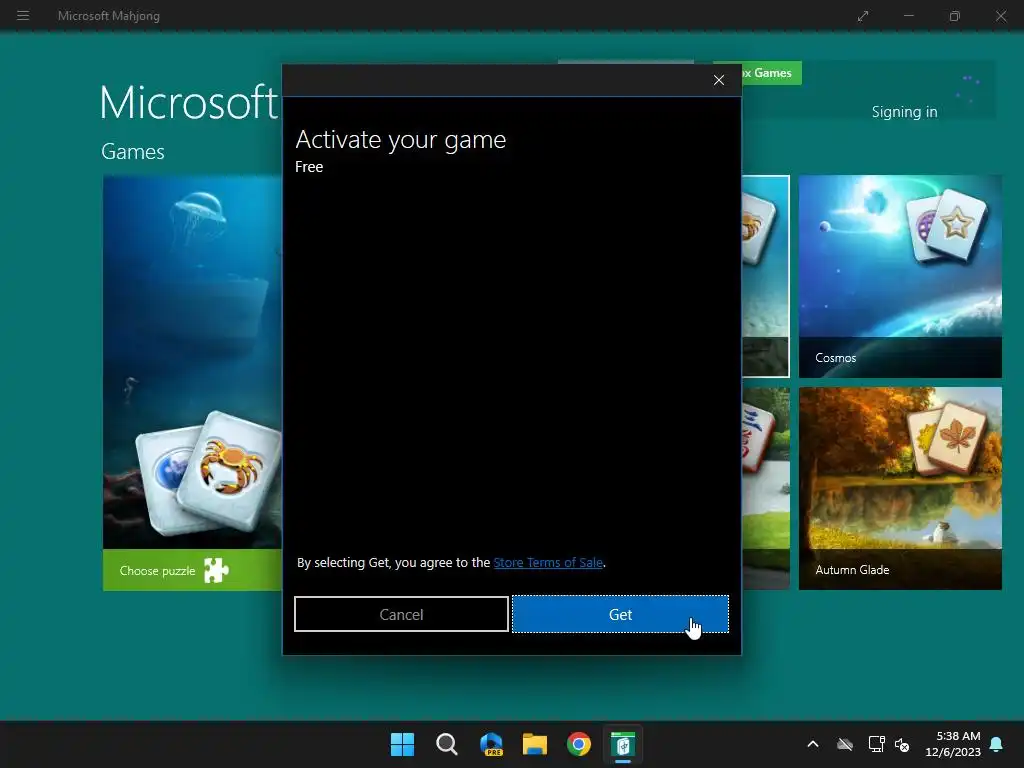
Task: Click the Microsoft Mahjong taskbar icon
Action: click(623, 744)
